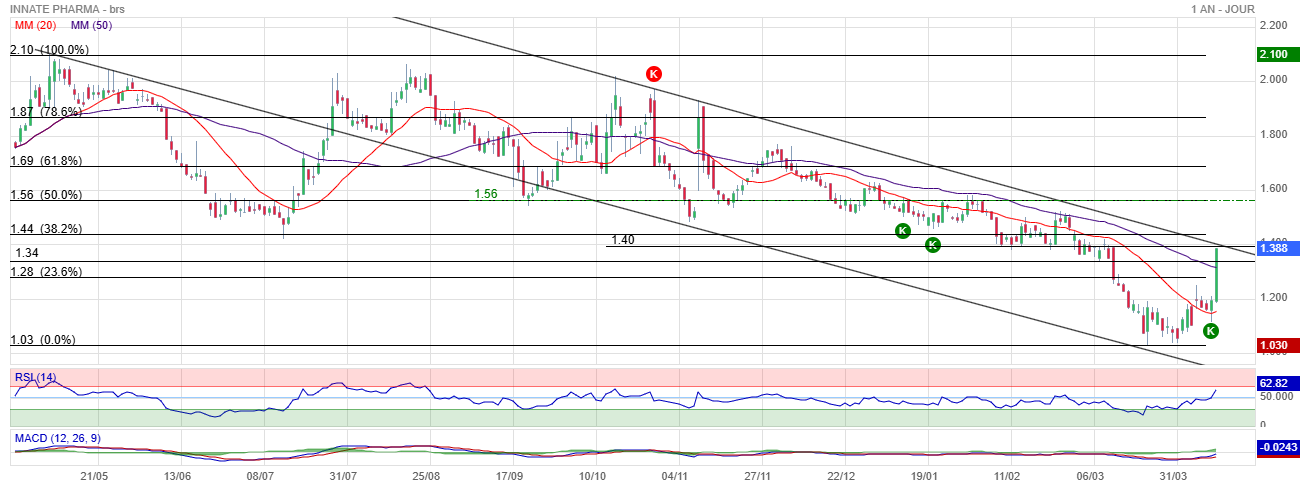Open the 1 AN - JOUR period selector

pos(1223,9)
